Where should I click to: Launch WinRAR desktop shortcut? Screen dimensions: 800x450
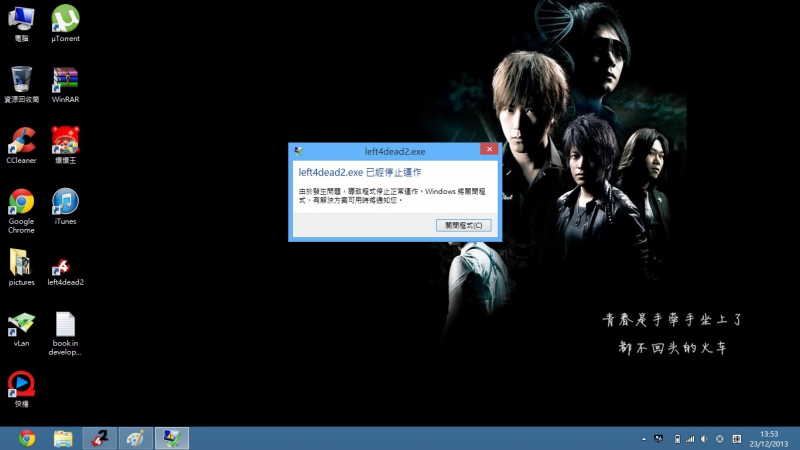click(65, 85)
